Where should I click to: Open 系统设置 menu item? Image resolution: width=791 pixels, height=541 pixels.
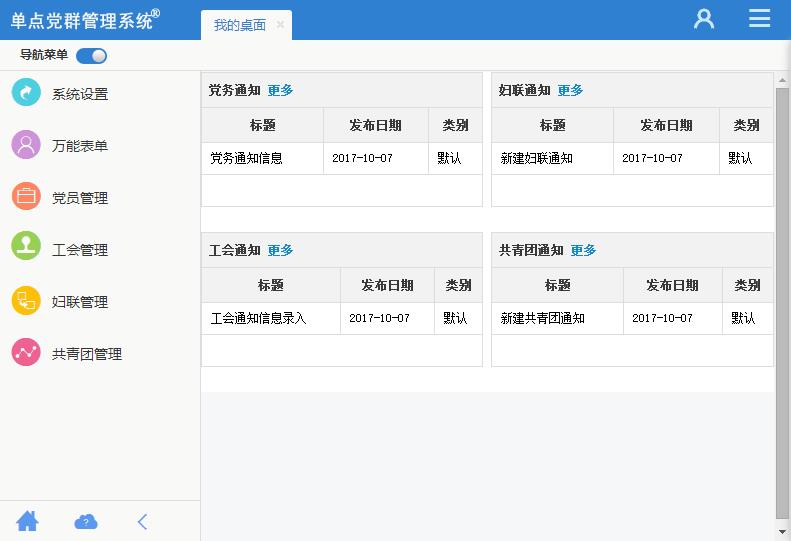click(x=80, y=94)
